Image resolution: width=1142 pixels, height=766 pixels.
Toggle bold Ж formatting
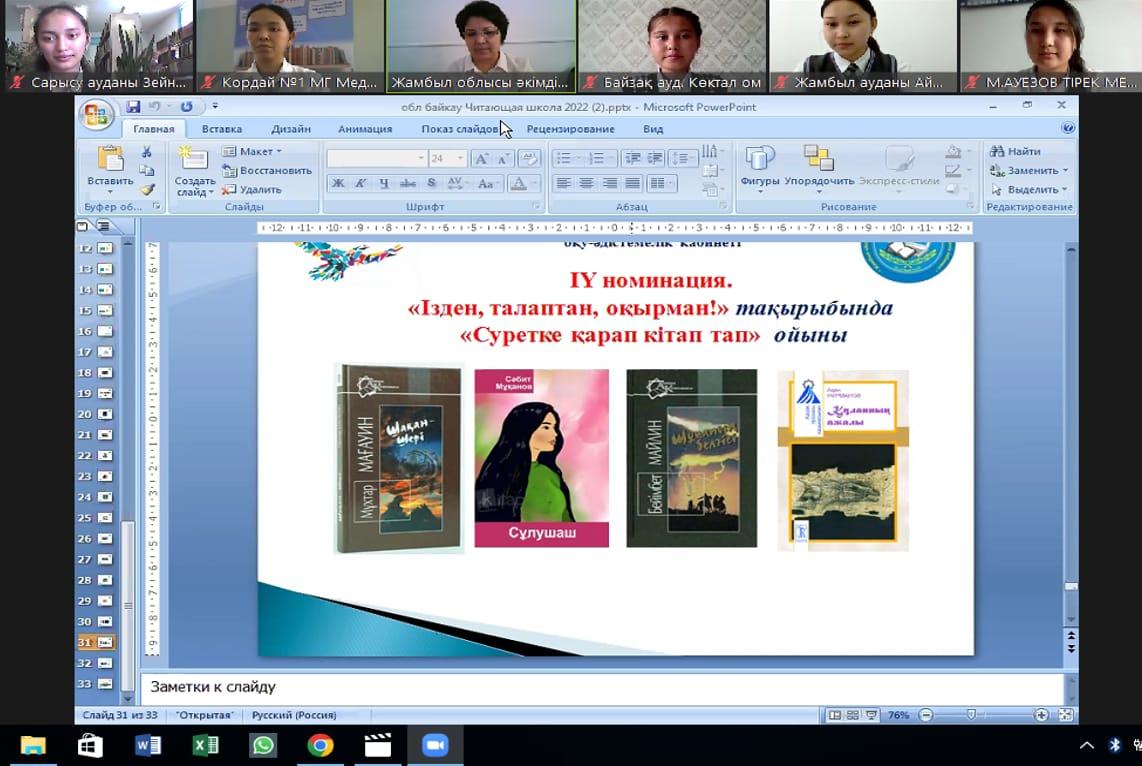pyautogui.click(x=338, y=183)
